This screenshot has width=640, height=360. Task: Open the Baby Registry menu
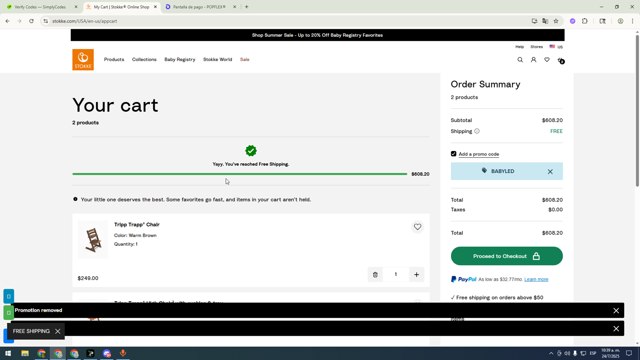[180, 60]
